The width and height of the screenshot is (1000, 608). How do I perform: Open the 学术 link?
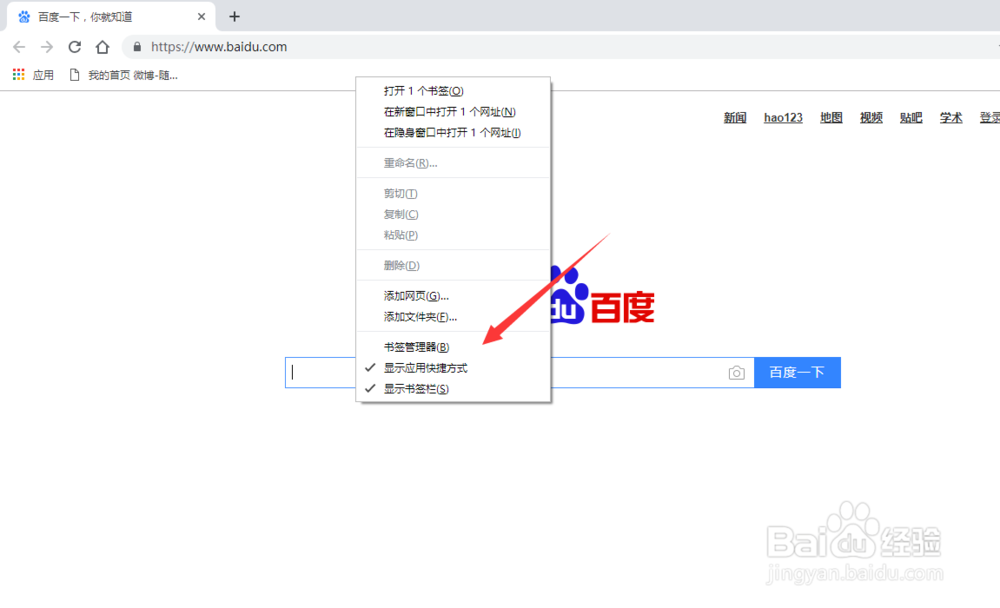pos(951,117)
